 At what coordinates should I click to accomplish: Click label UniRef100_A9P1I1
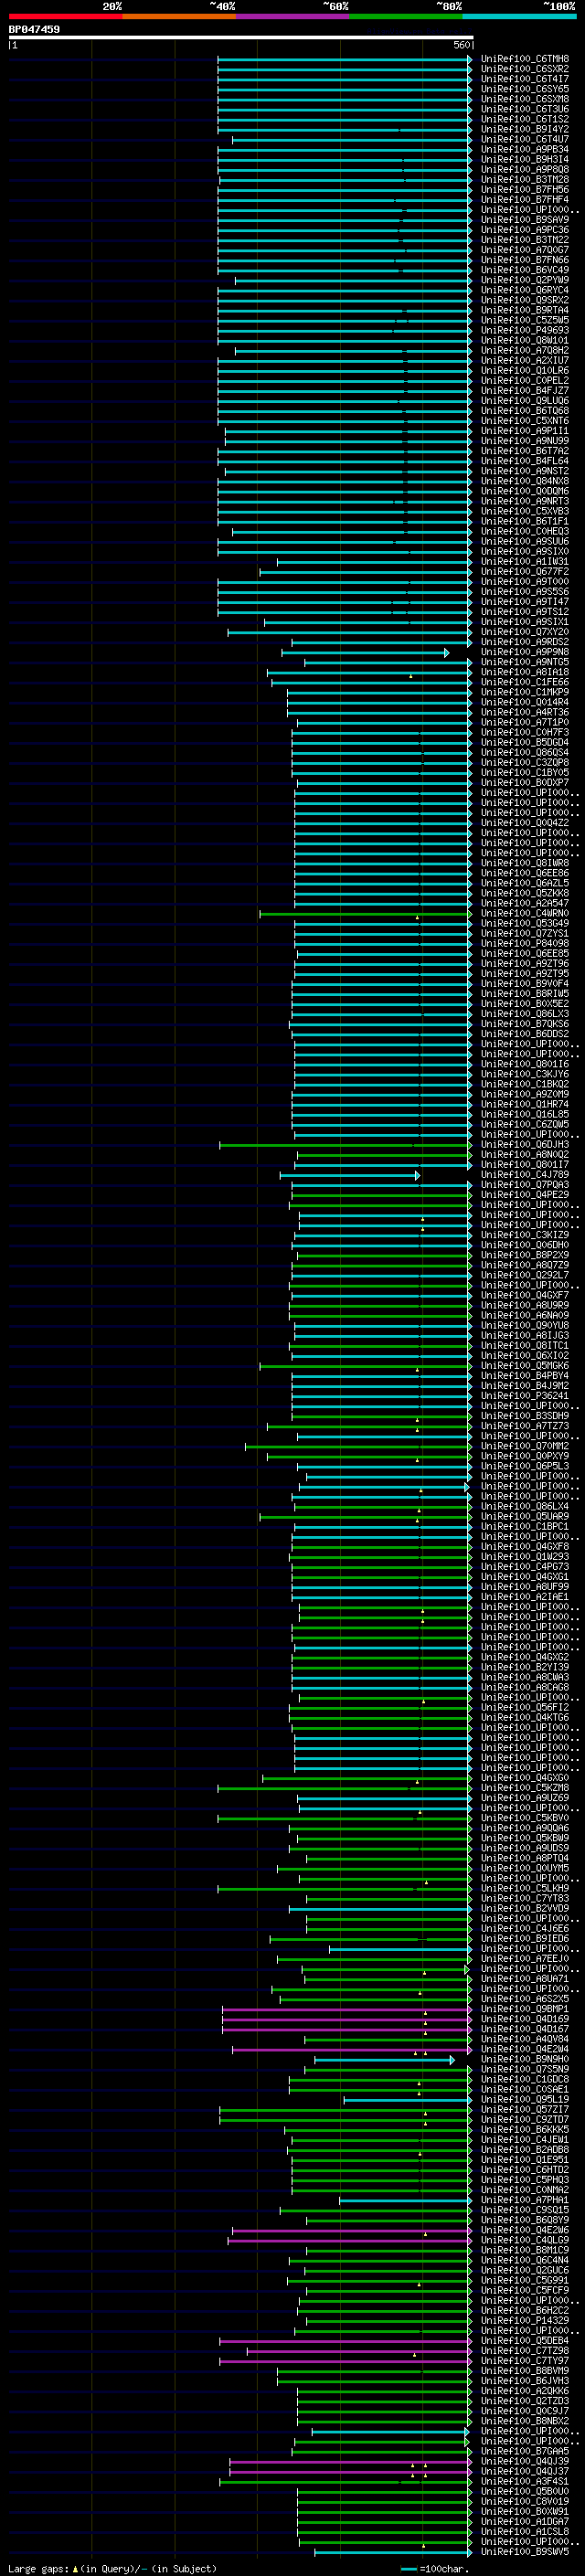525,431
